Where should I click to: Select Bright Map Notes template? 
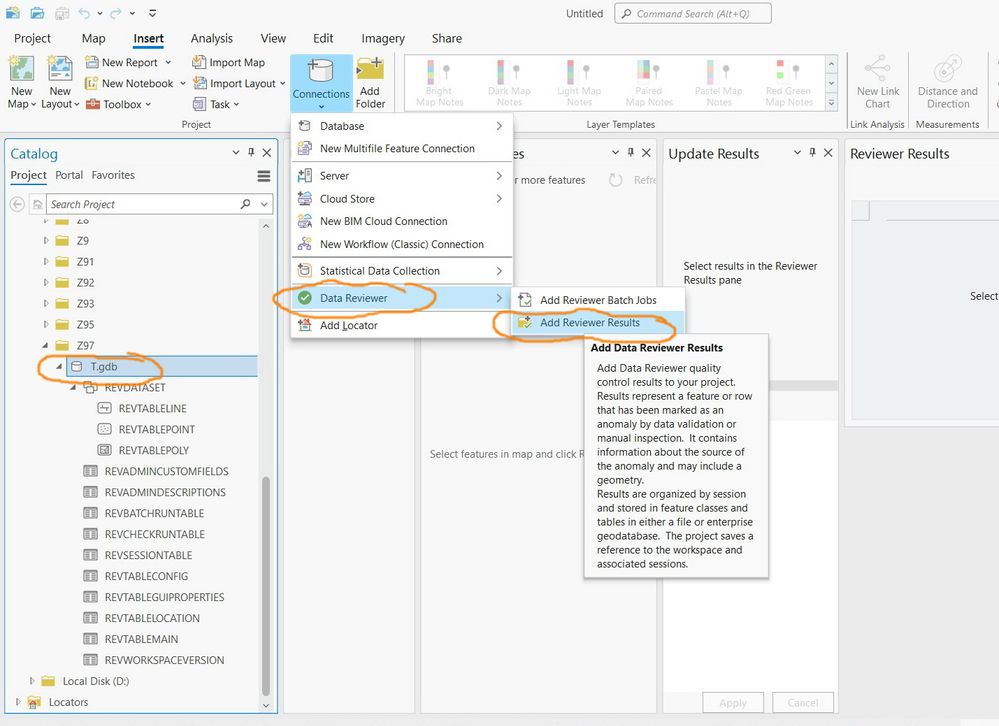(439, 83)
